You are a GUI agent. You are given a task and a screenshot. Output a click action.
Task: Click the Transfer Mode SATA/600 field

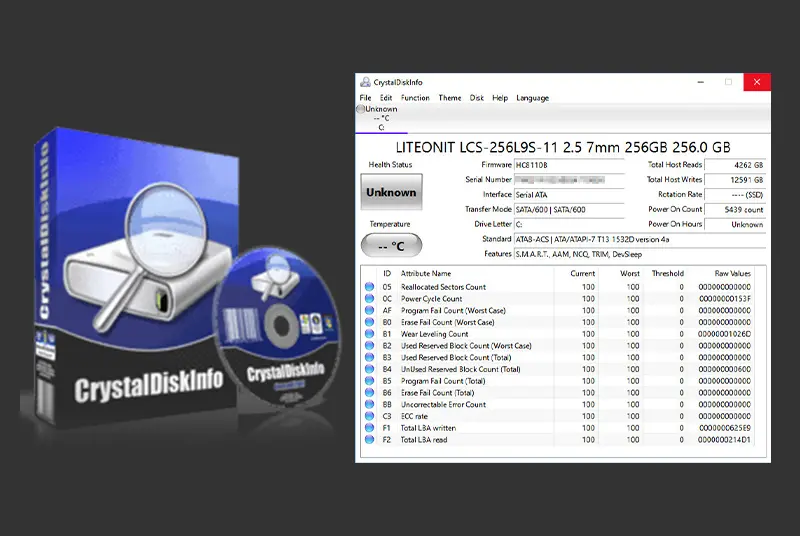pyautogui.click(x=569, y=210)
